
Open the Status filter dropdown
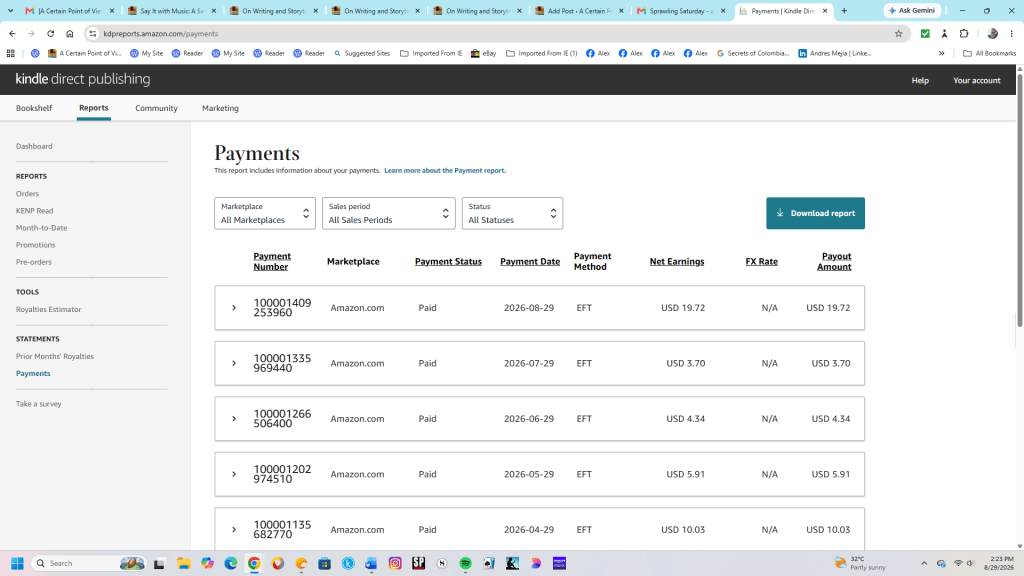[512, 213]
